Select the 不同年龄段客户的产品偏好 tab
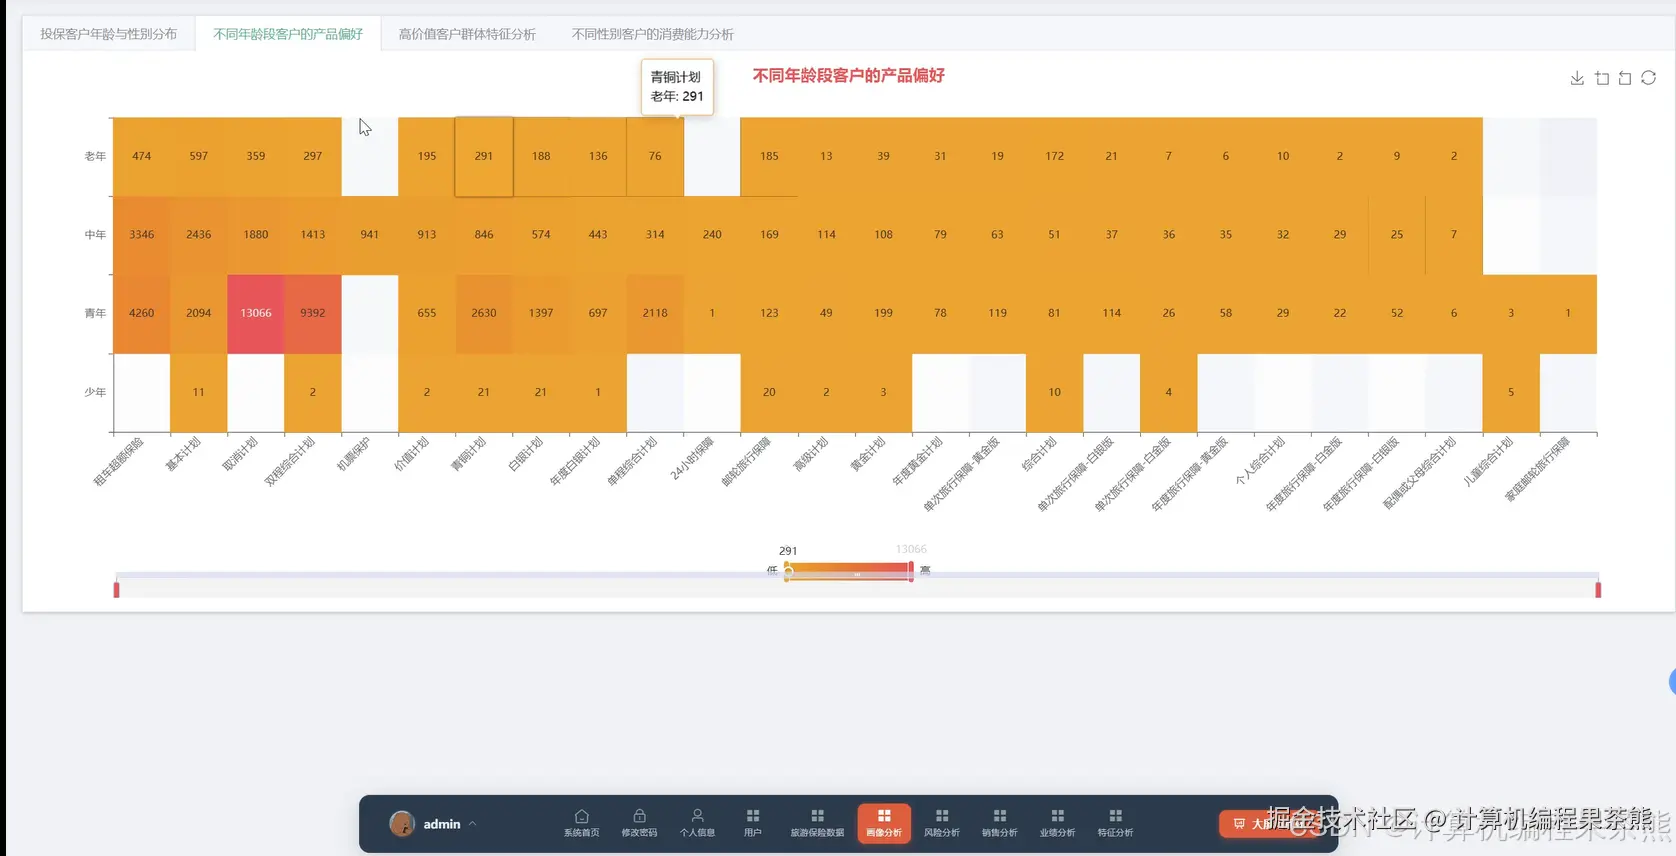Viewport: 1676px width, 856px height. [288, 34]
